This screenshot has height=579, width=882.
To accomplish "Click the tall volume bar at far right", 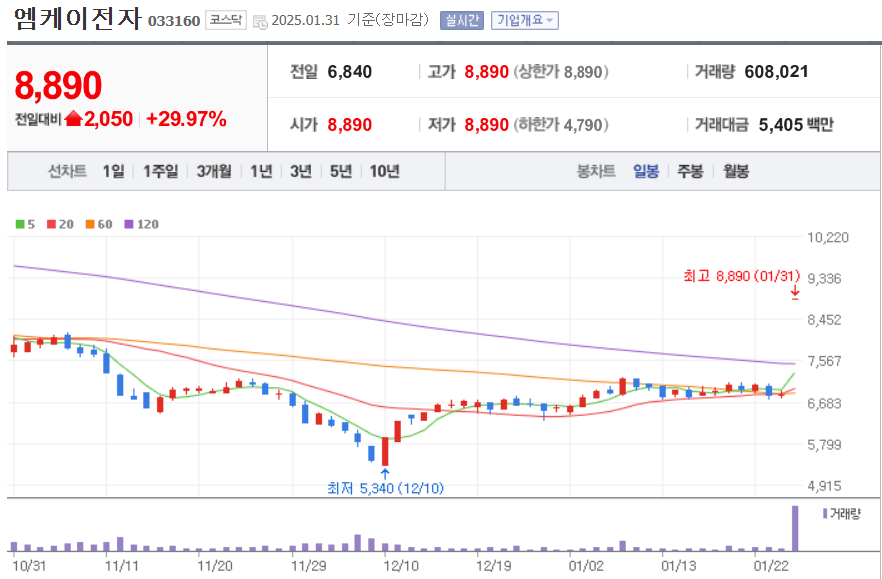I will (795, 528).
